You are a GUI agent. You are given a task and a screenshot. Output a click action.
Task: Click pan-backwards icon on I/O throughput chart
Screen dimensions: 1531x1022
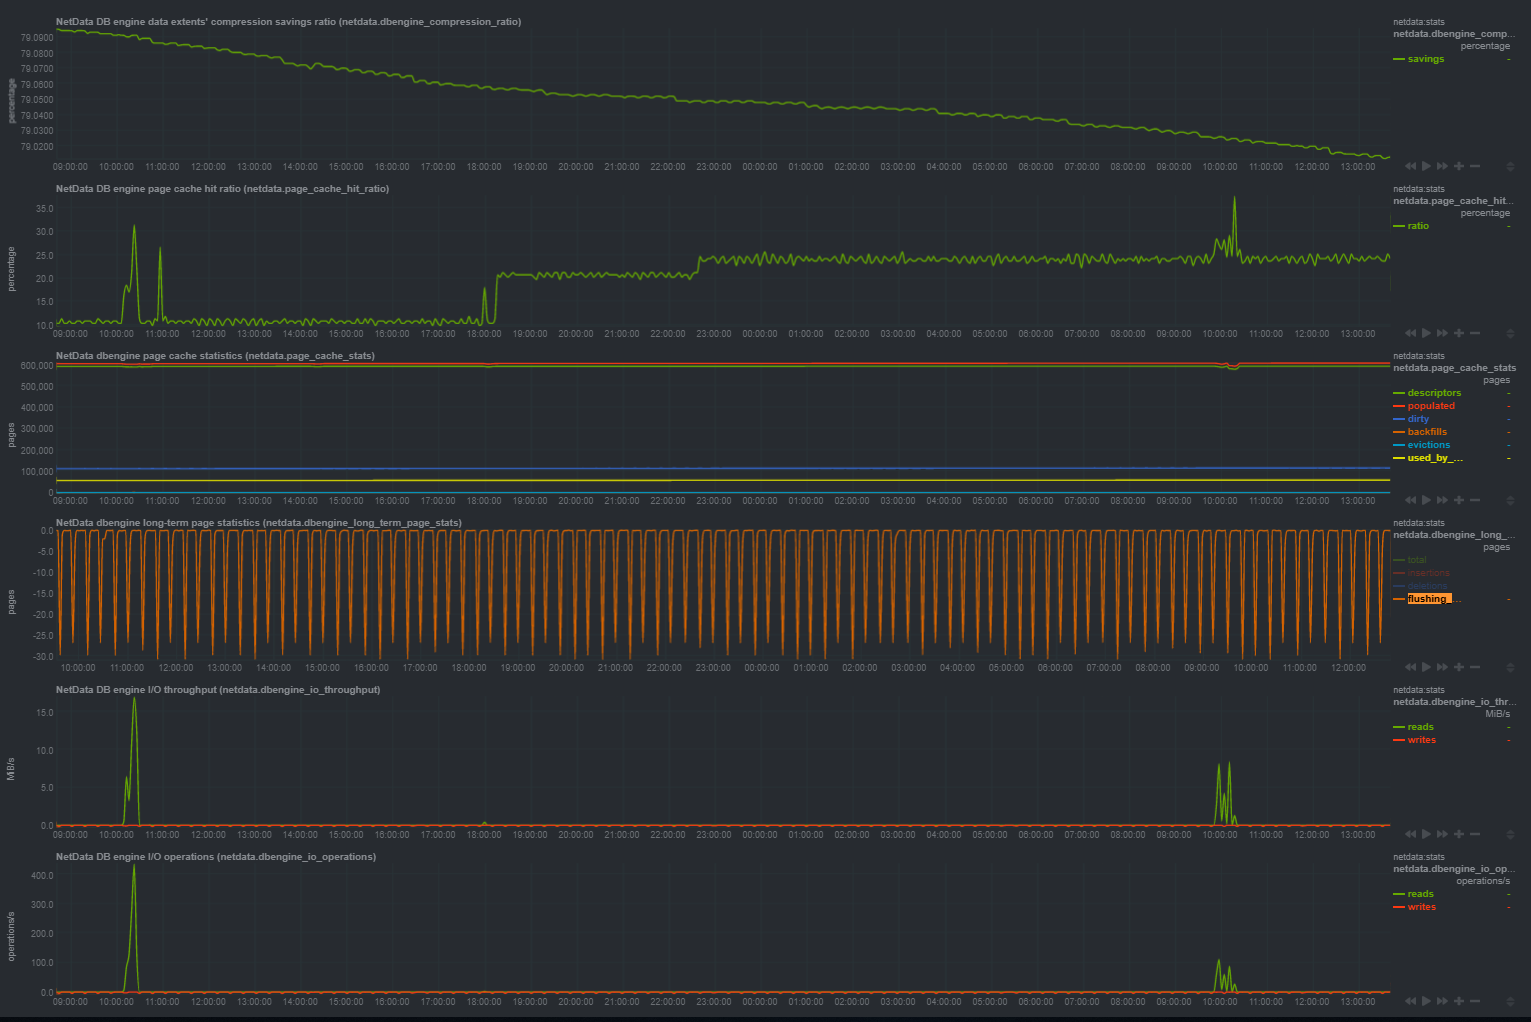coord(1410,833)
